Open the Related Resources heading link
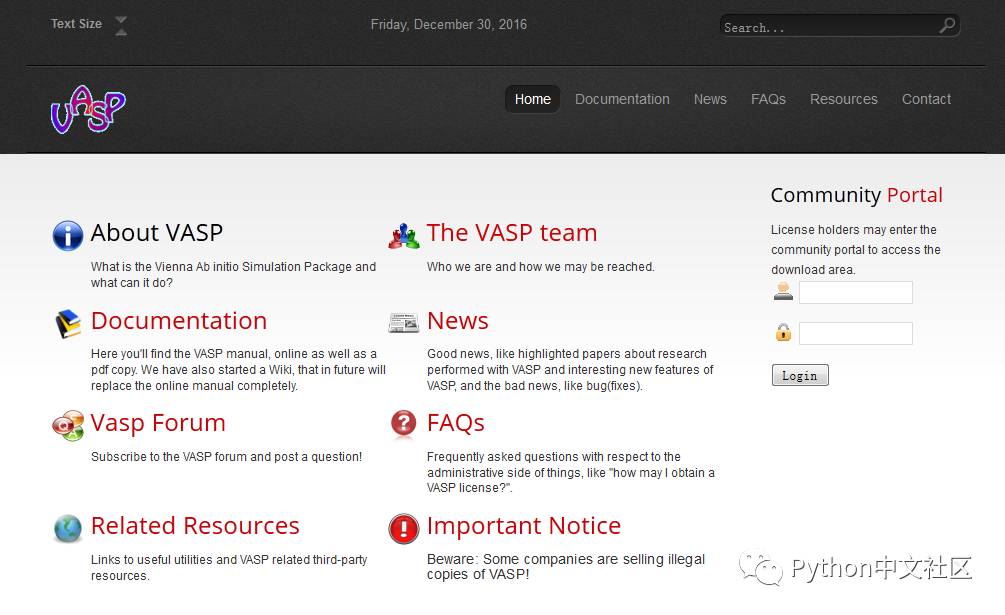1005x615 pixels. (x=195, y=525)
